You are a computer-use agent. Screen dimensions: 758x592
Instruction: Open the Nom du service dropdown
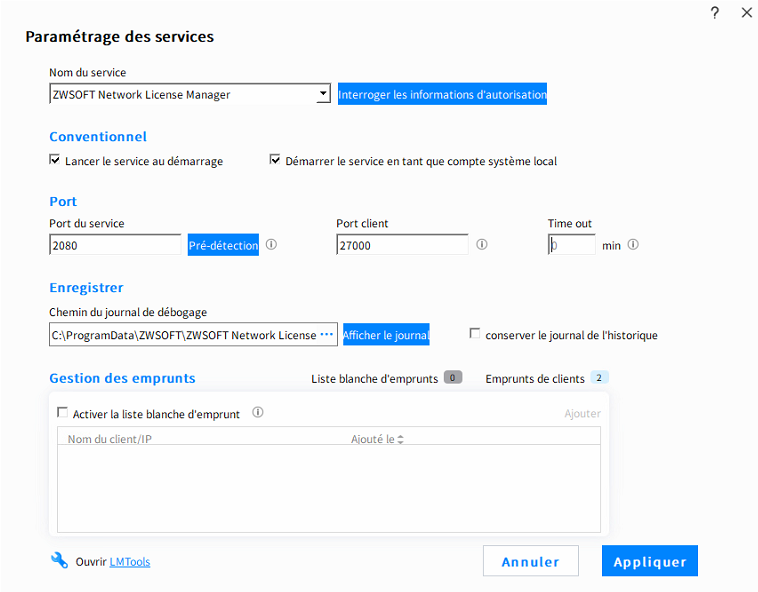click(323, 94)
